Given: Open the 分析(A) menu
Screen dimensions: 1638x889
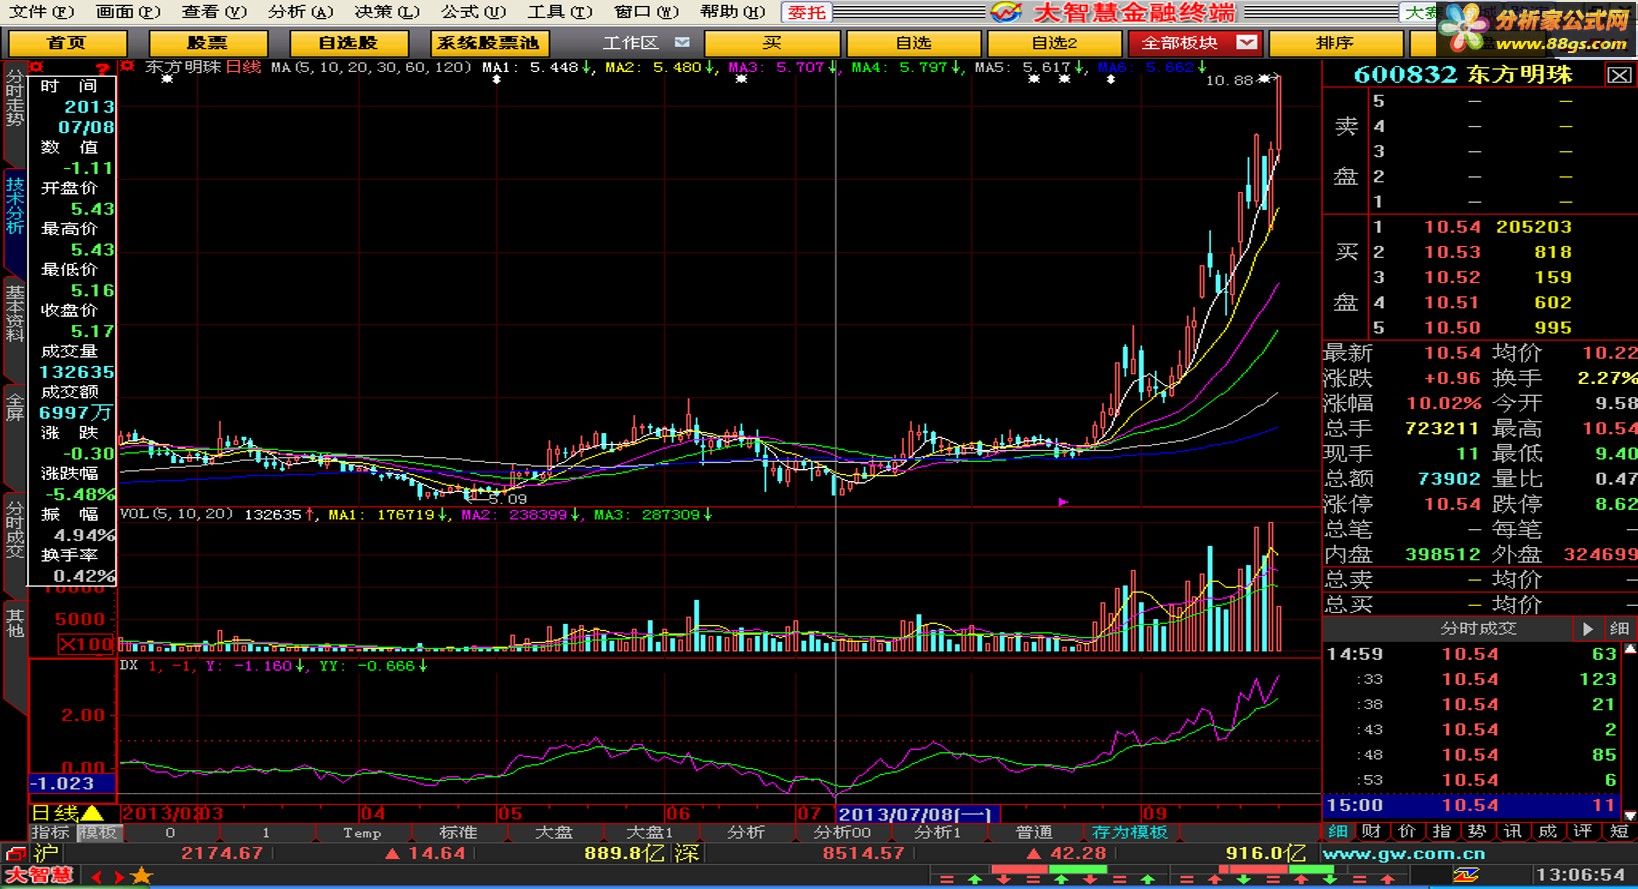Looking at the screenshot, I should pos(300,12).
